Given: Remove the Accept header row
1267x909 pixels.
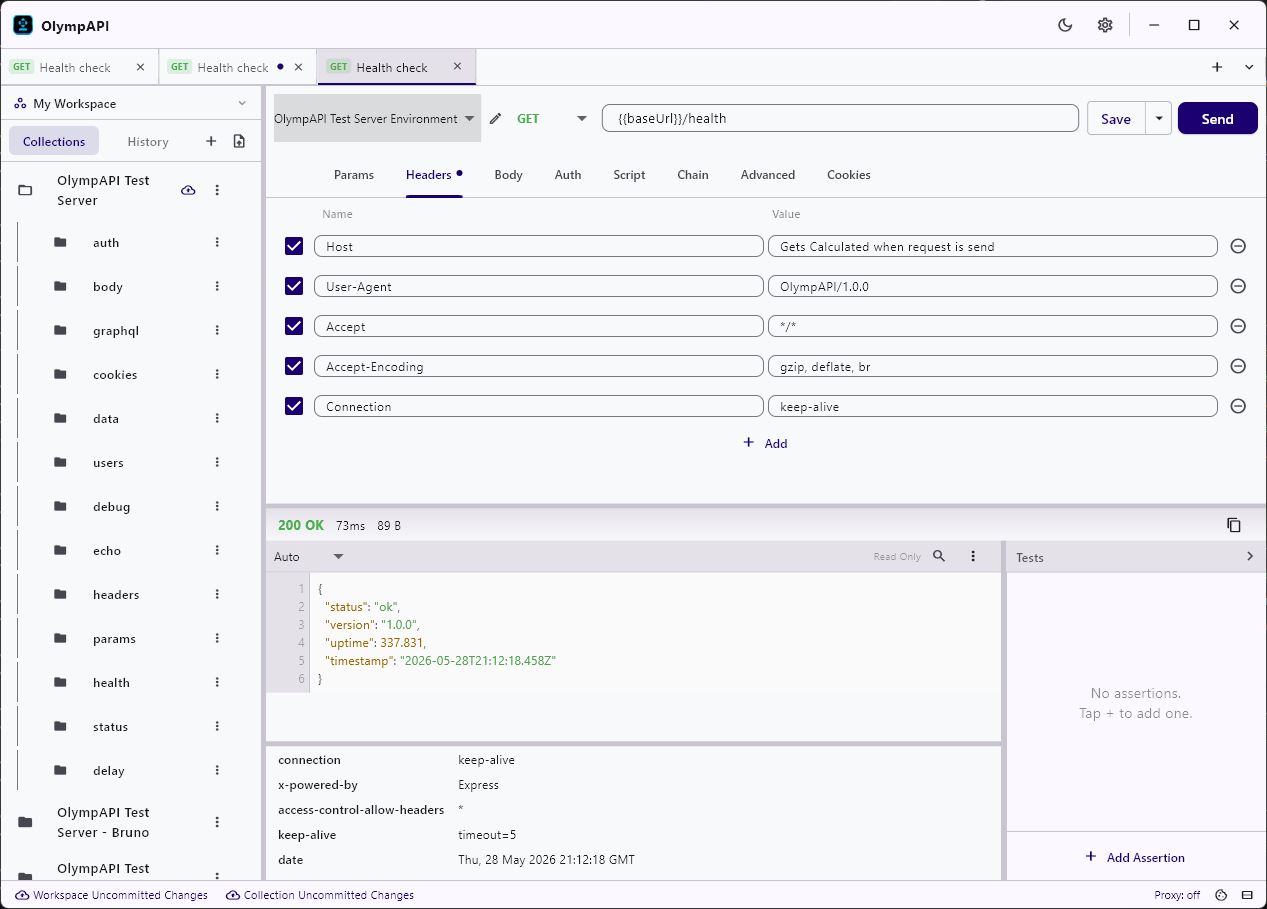Looking at the screenshot, I should (1238, 326).
